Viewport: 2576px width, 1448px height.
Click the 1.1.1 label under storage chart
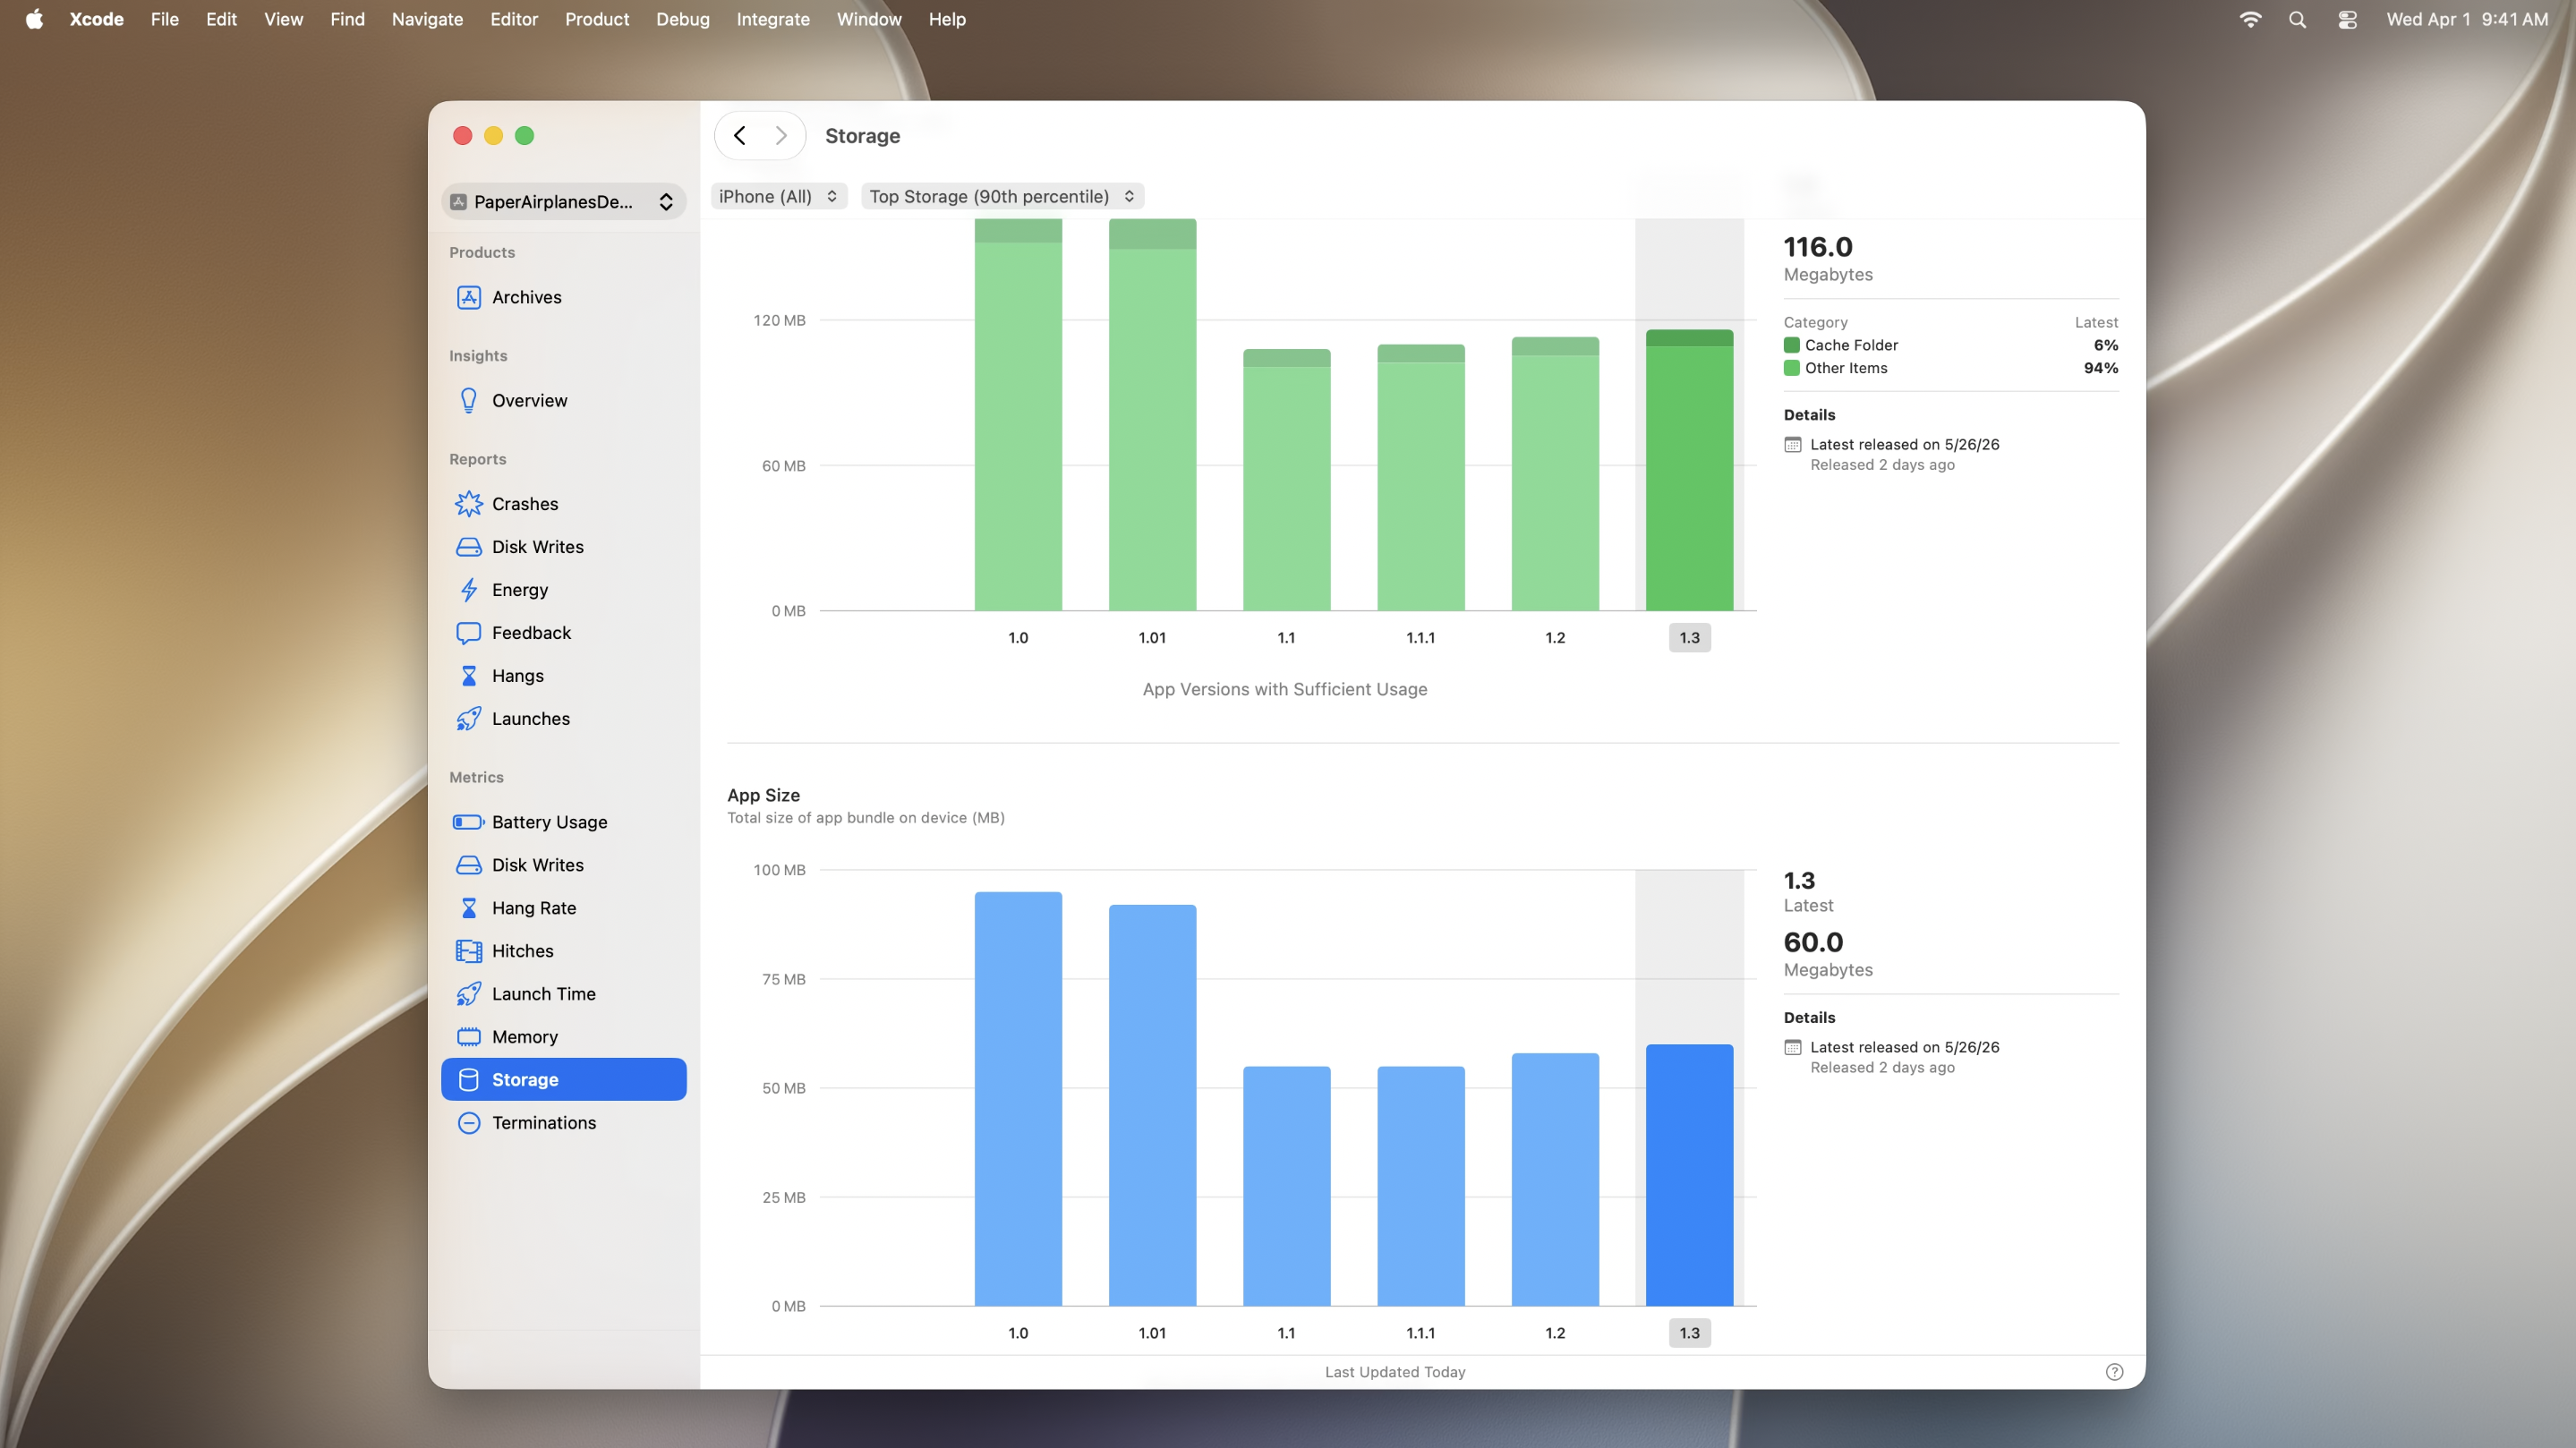[x=1420, y=637]
